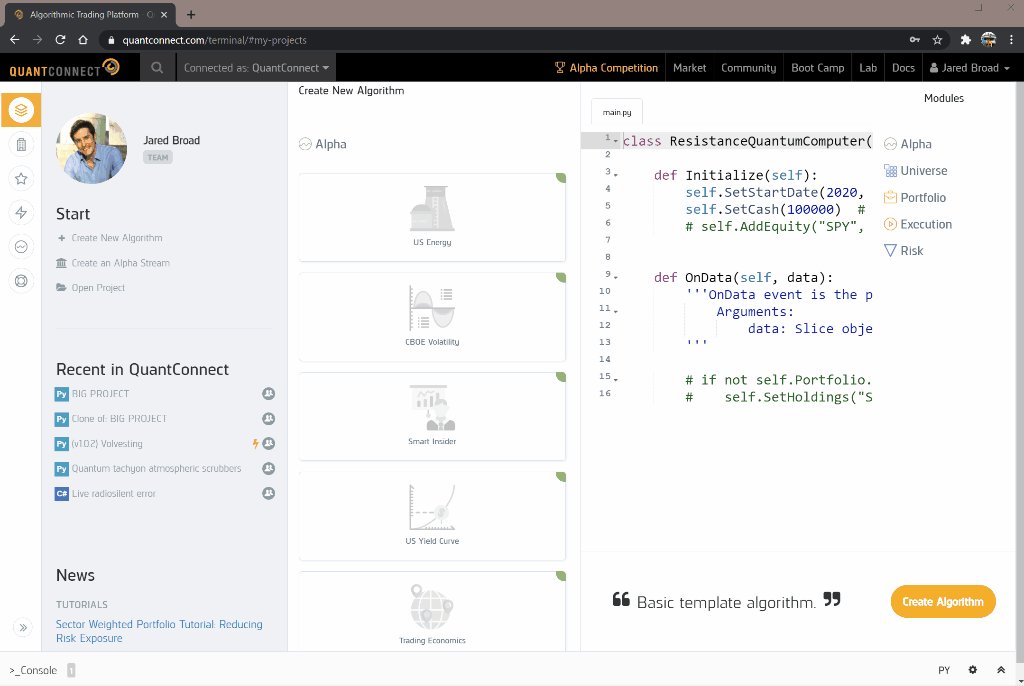The width and height of the screenshot is (1024, 686).
Task: Bookmark page with star icon
Action: tap(937, 40)
